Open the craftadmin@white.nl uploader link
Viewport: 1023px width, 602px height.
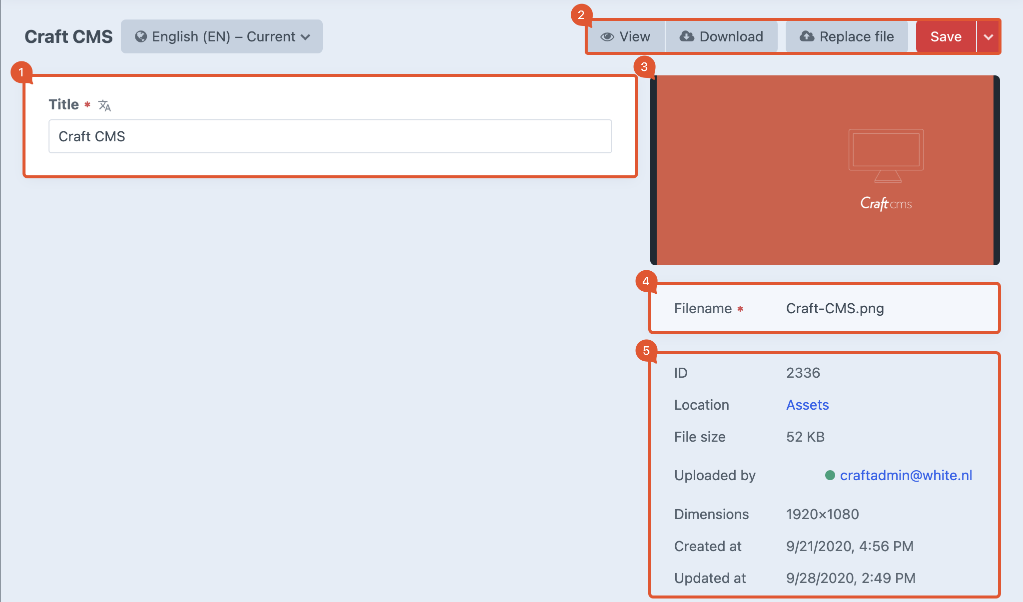tap(905, 476)
